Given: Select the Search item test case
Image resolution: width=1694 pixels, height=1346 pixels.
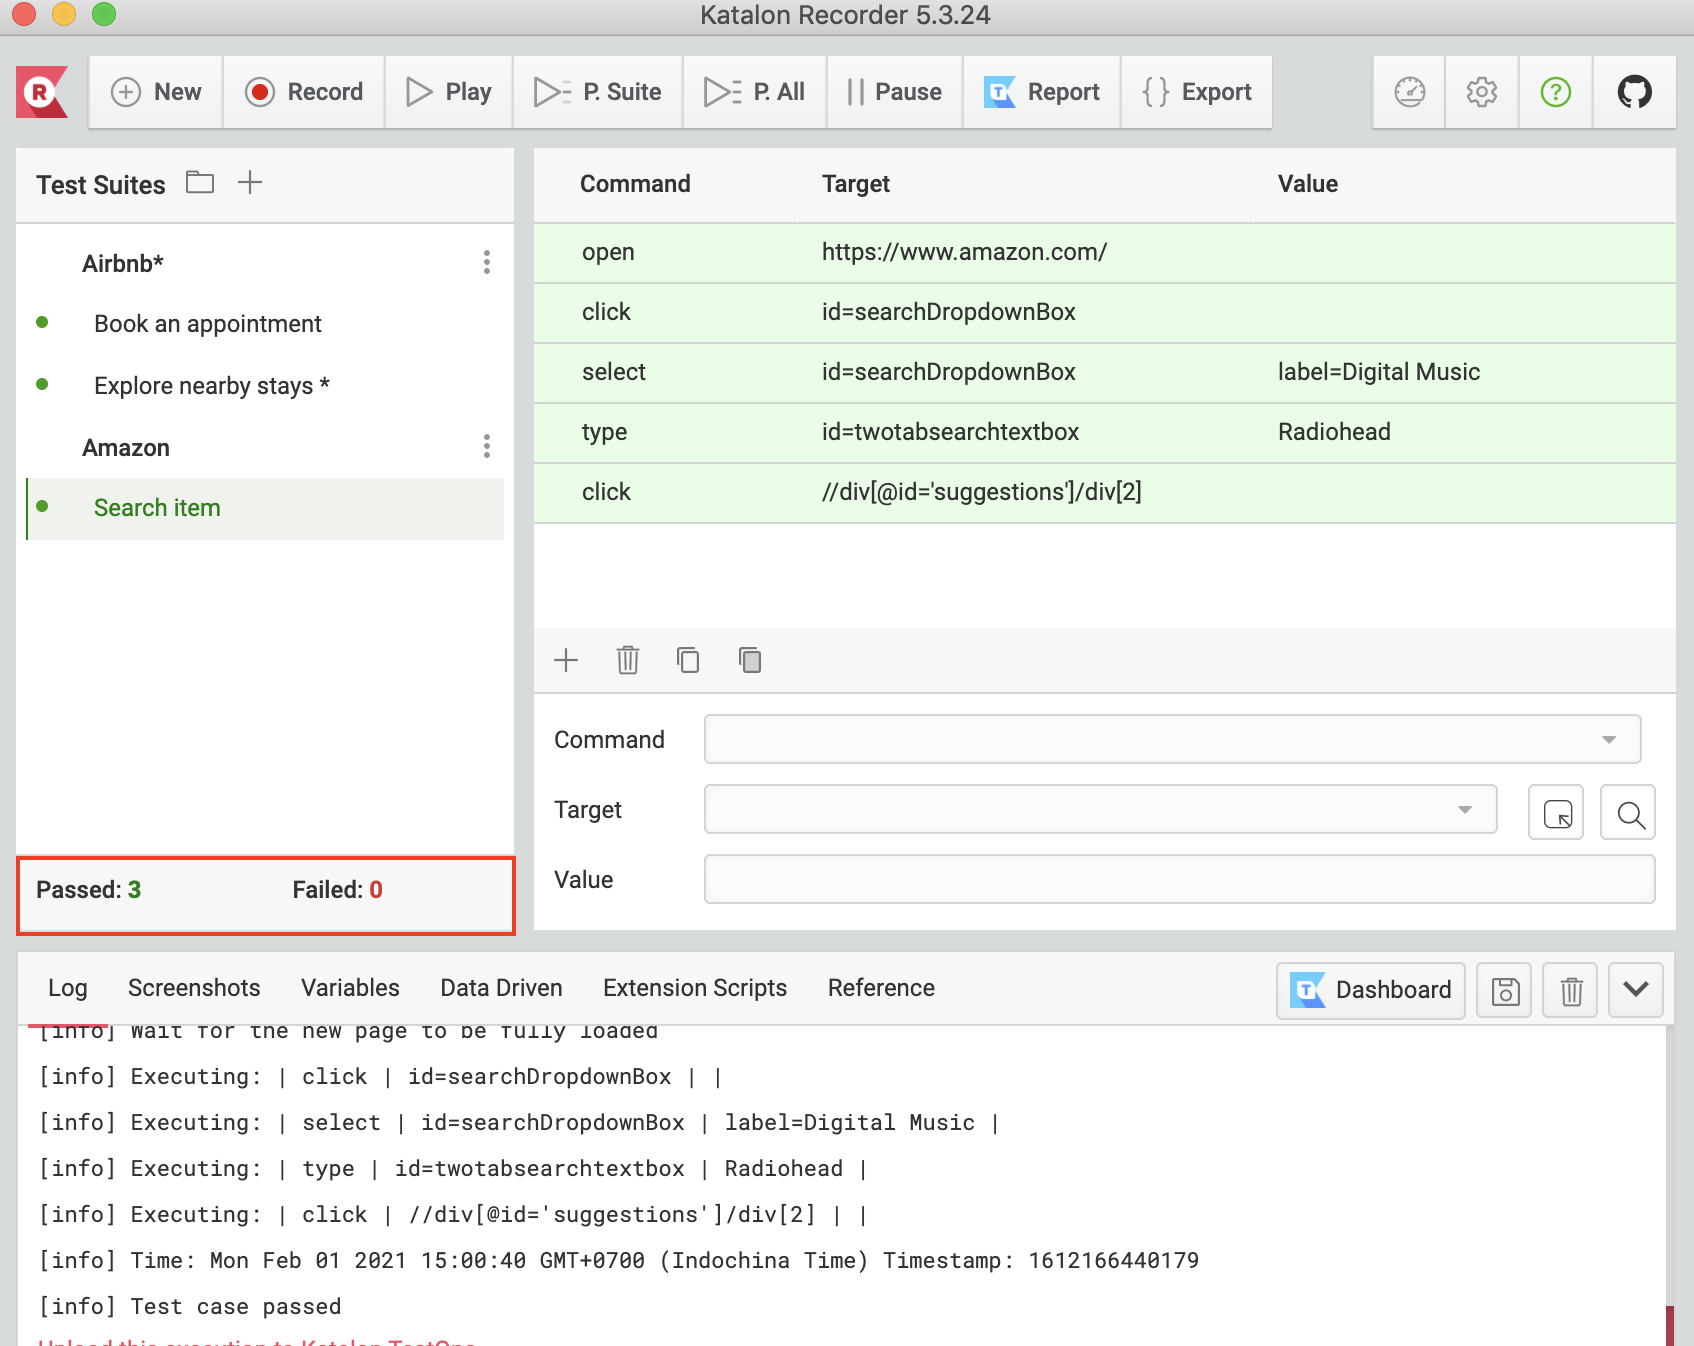Looking at the screenshot, I should tap(265, 509).
